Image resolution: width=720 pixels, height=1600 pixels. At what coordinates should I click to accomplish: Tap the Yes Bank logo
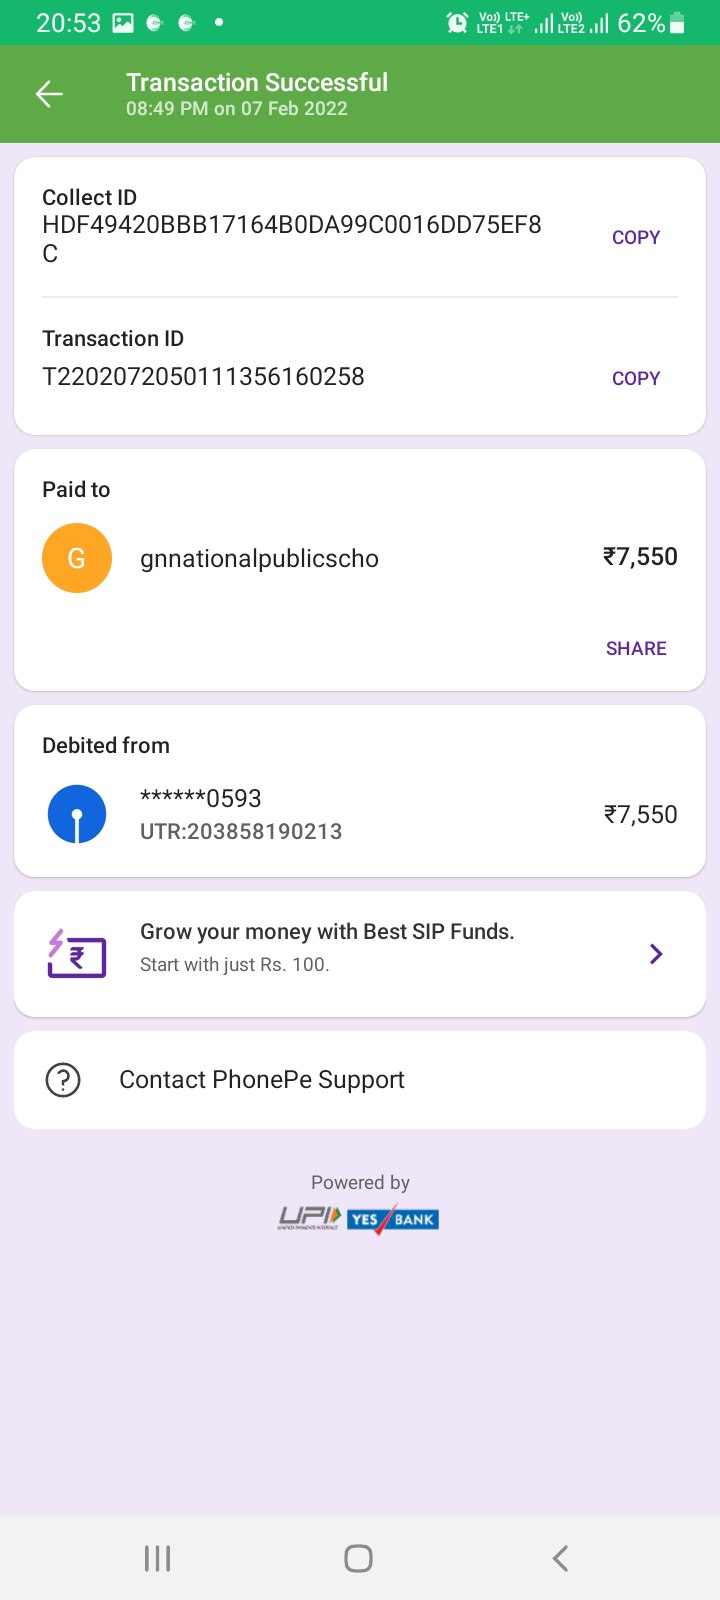point(393,1219)
